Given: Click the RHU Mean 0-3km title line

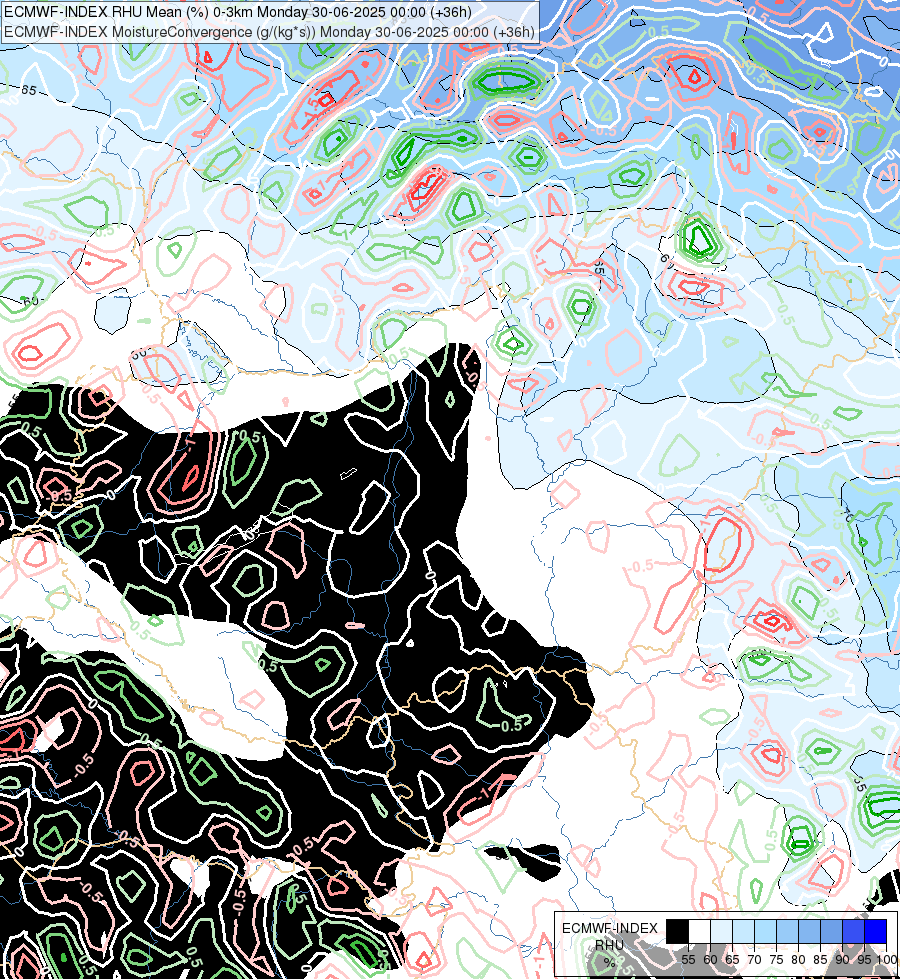Looking at the screenshot, I should pyautogui.click(x=238, y=12).
